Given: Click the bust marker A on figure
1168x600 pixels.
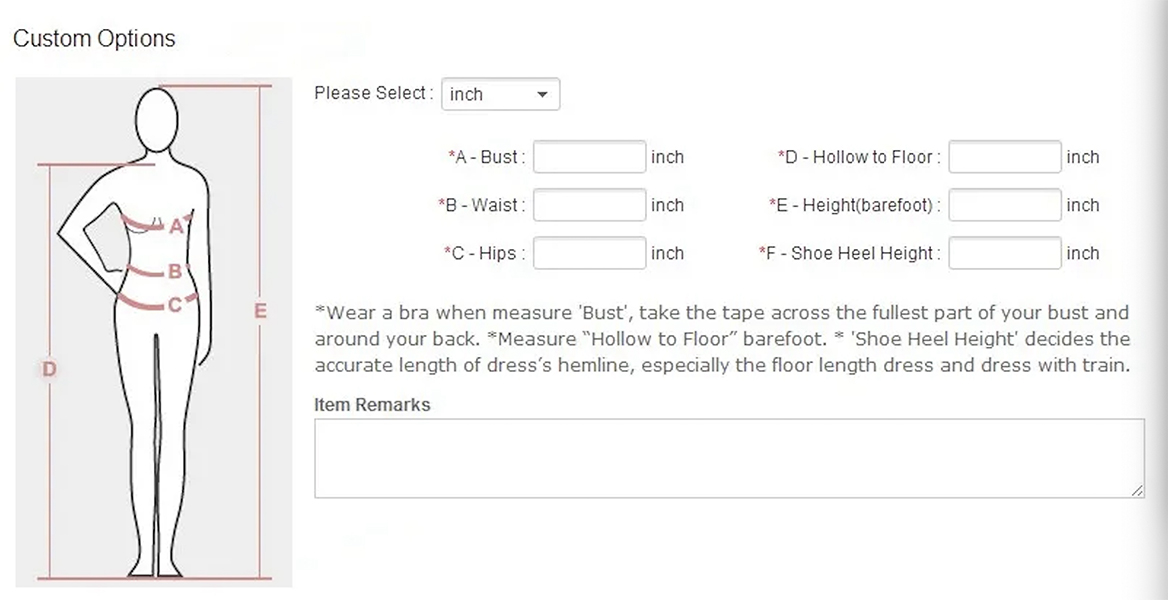Looking at the screenshot, I should pyautogui.click(x=176, y=226).
